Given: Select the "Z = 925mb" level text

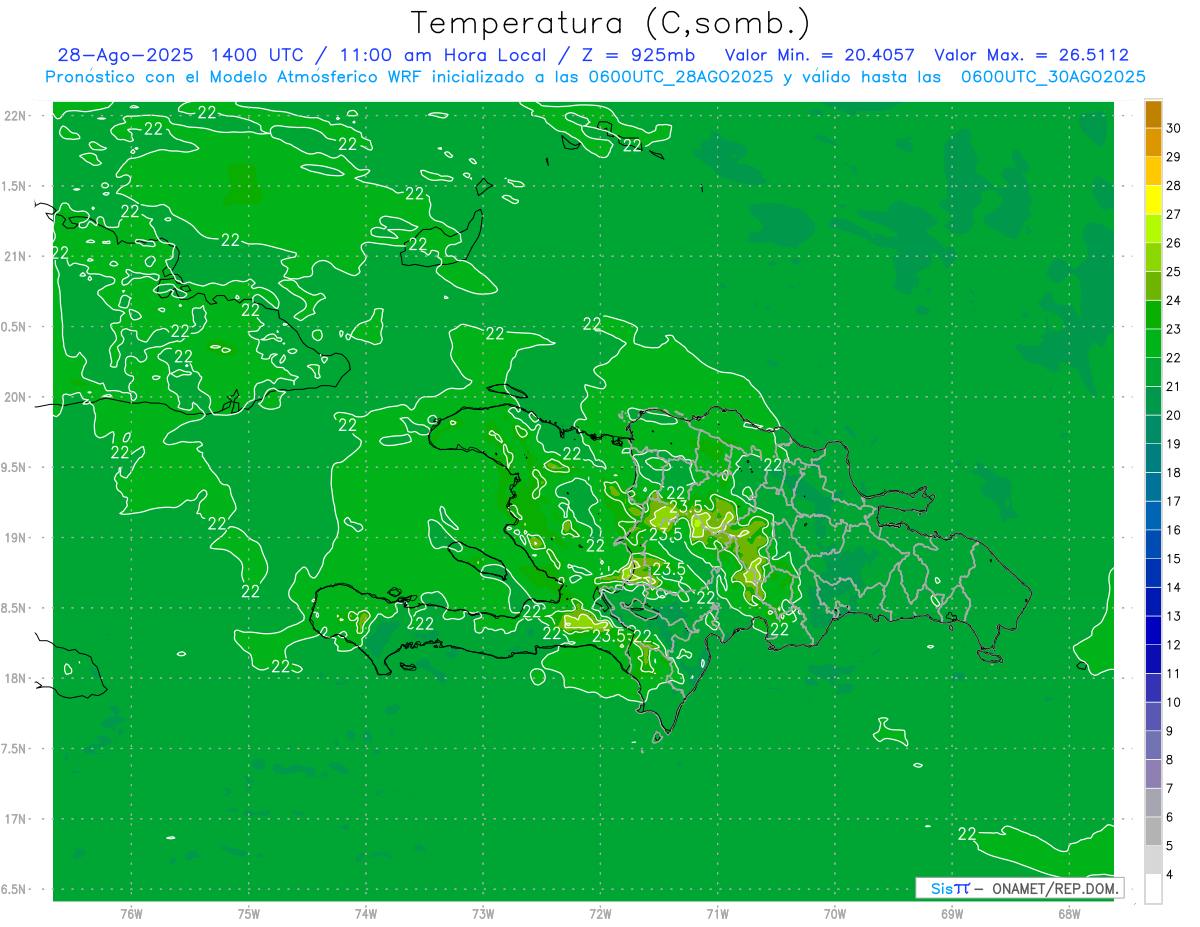Looking at the screenshot, I should point(639,55).
